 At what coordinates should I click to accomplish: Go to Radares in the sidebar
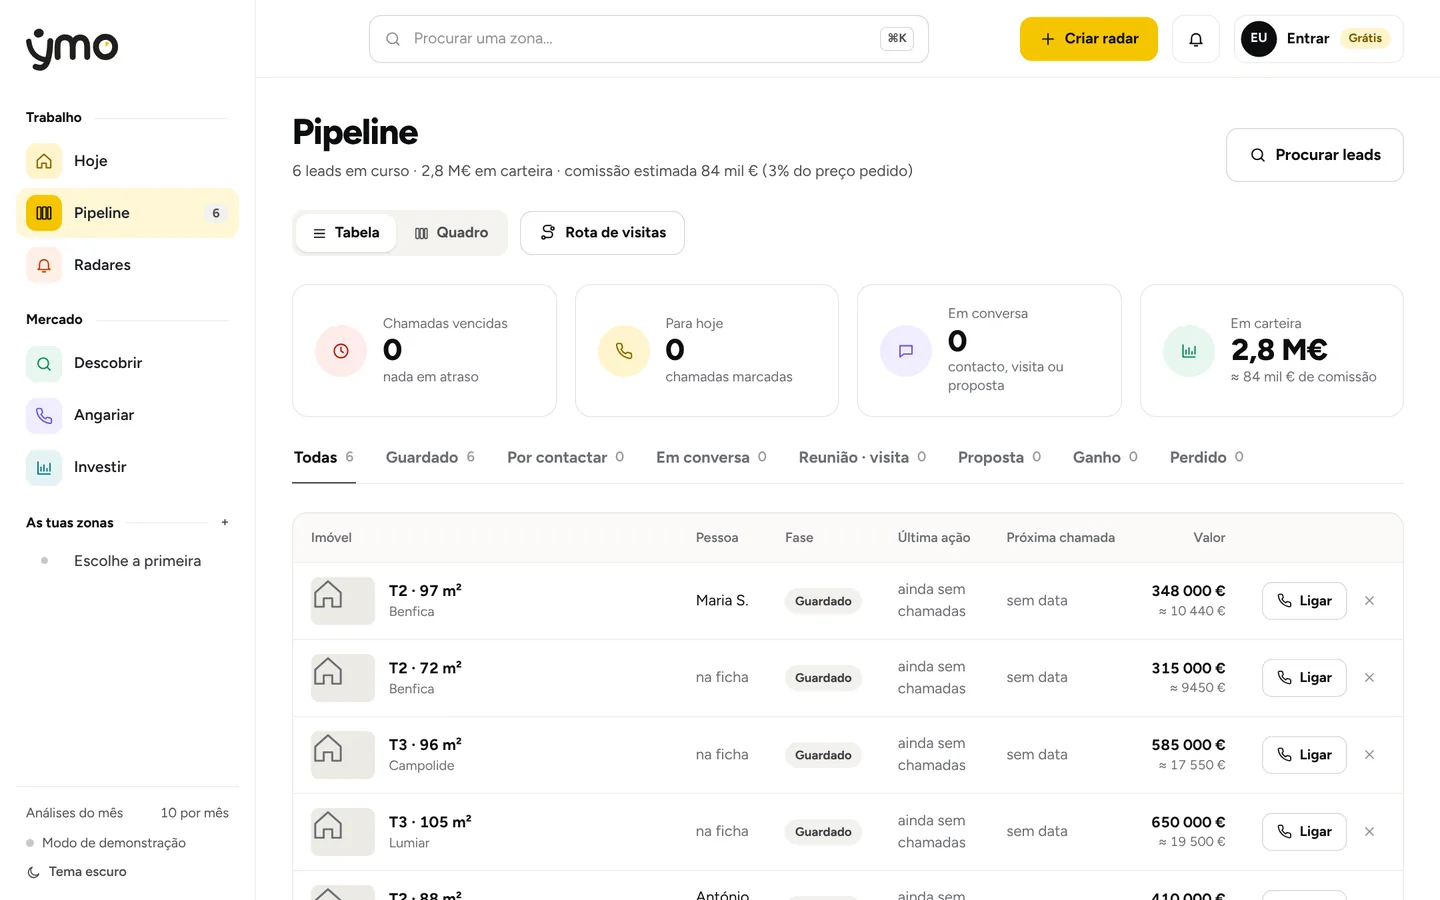127,265
